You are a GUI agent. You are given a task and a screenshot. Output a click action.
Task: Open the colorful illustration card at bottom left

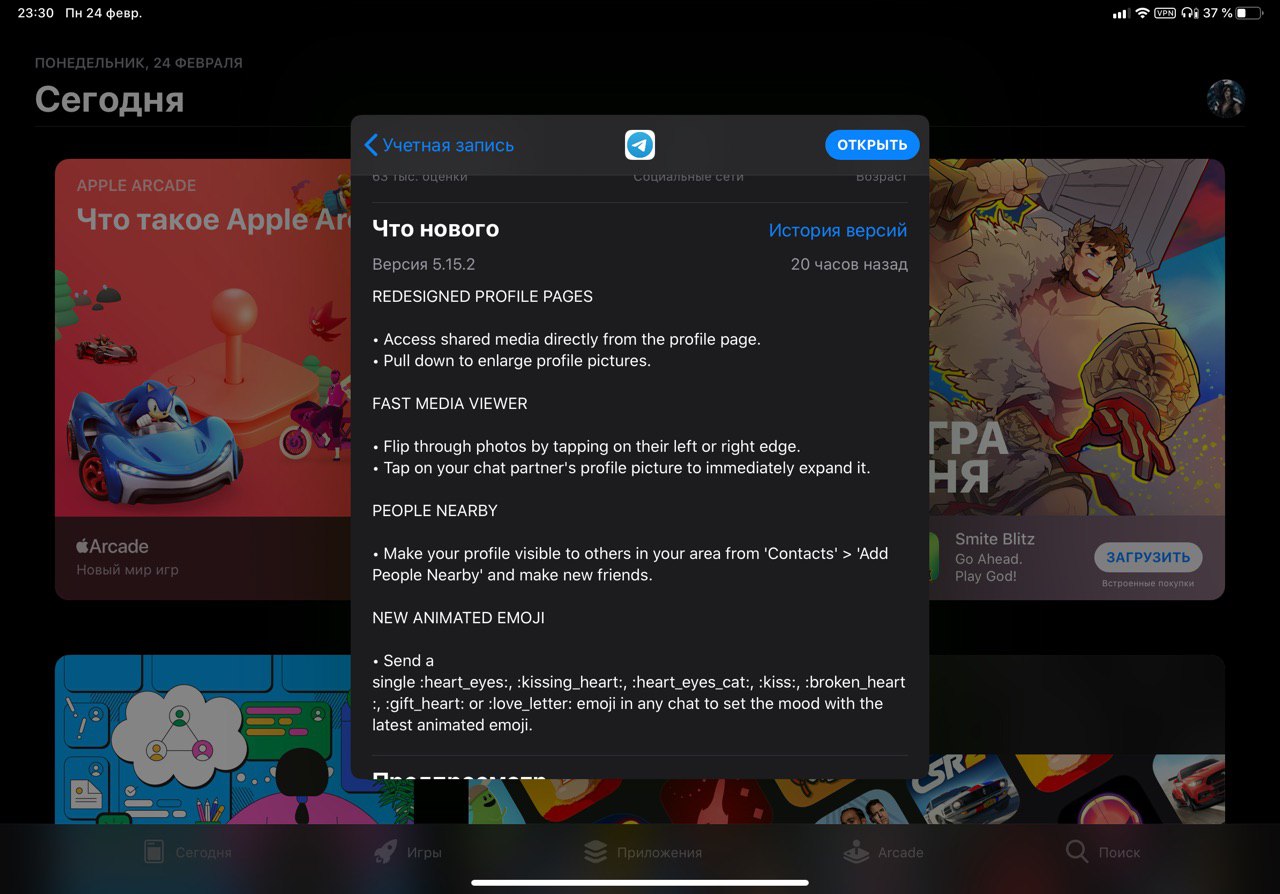(235, 739)
